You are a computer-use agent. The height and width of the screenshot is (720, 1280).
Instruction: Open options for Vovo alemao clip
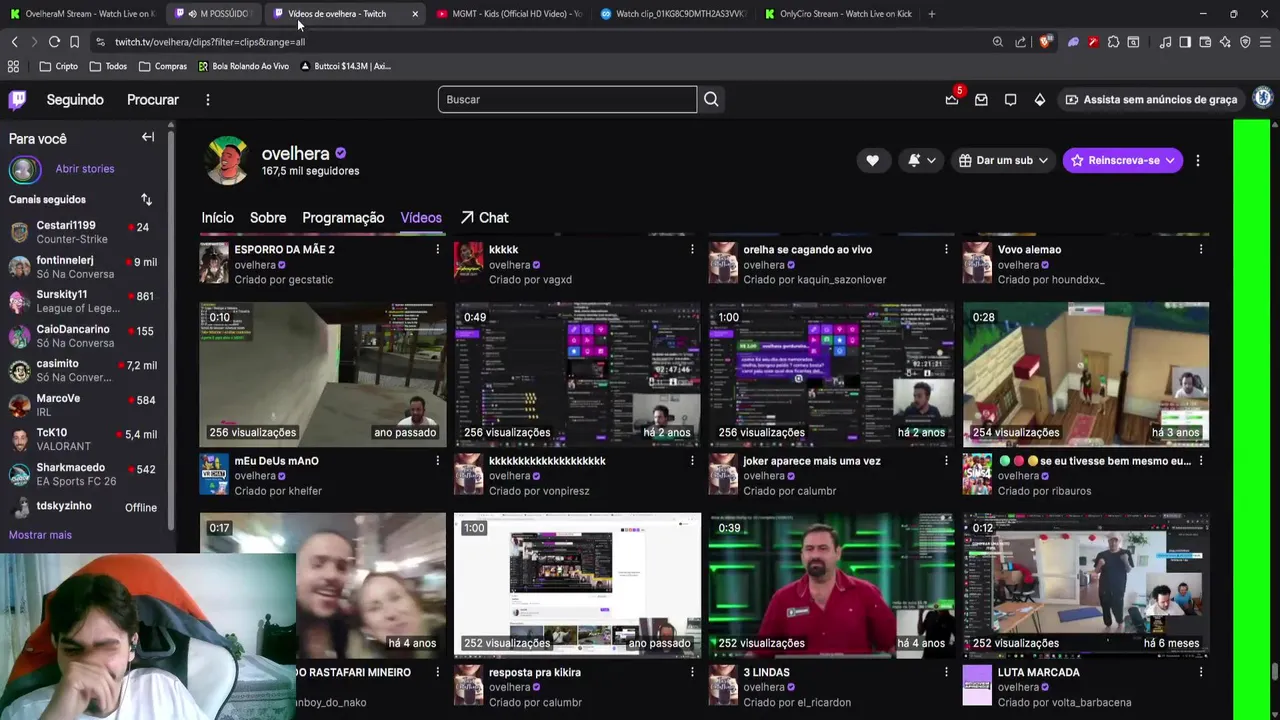[x=1201, y=249]
